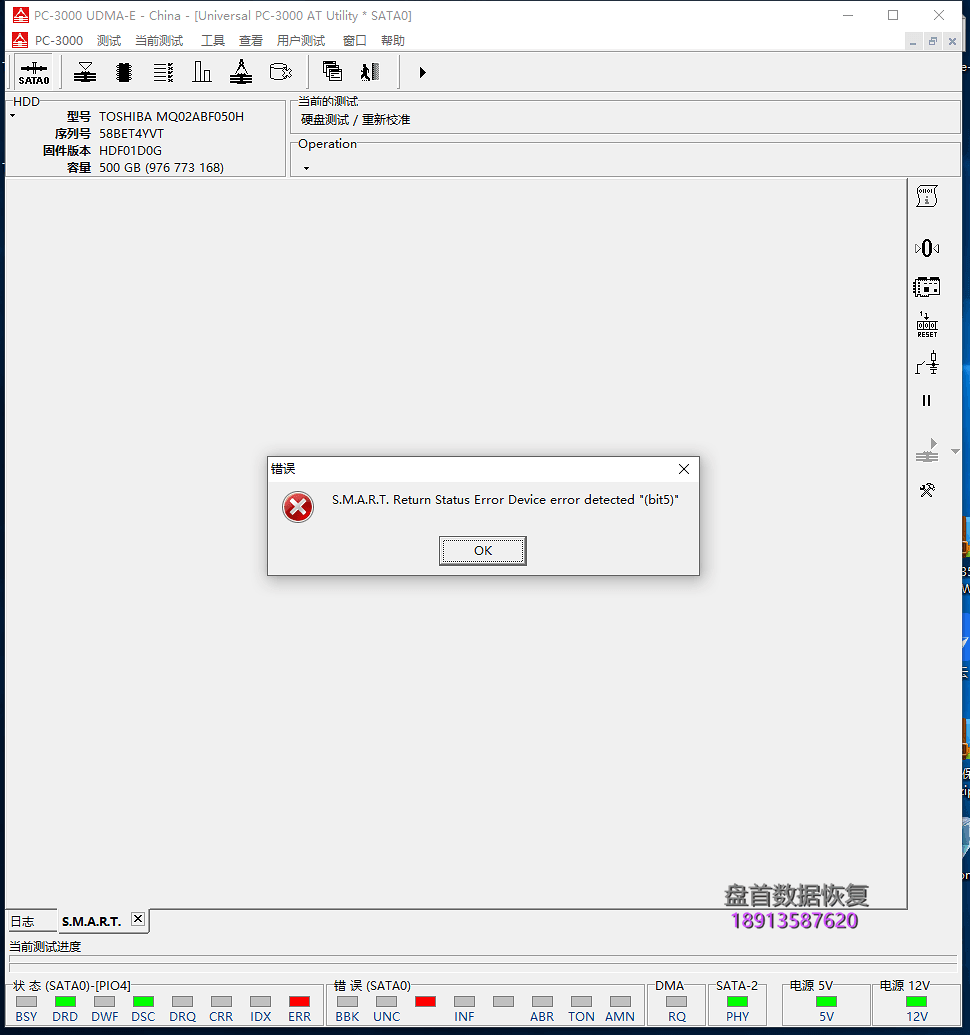970x1035 pixels.
Task: Minimize the inner MDI child window
Action: [x=913, y=41]
